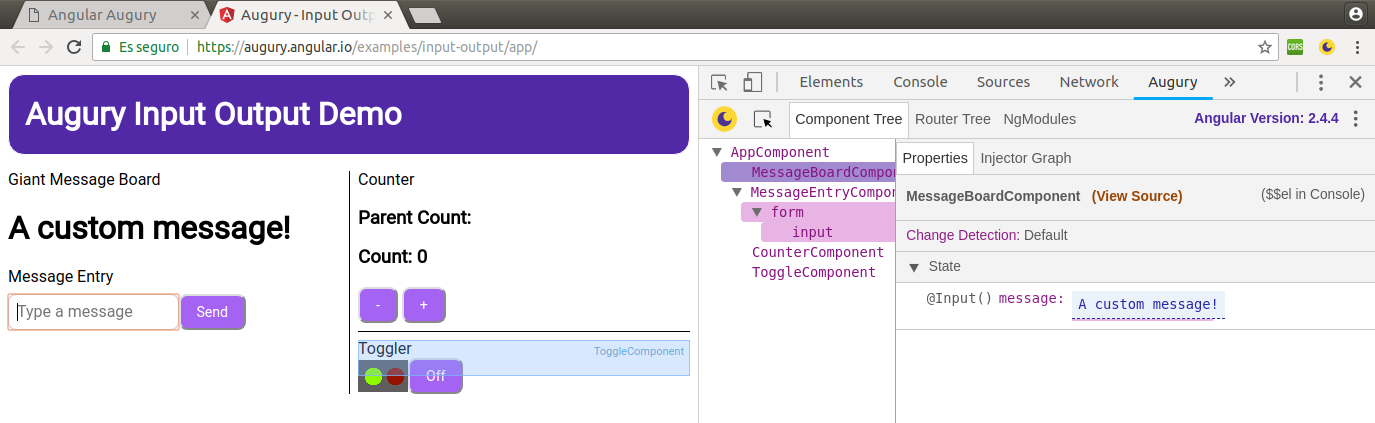Toggle the Off button in Toggler
The image size is (1375, 423).
(x=436, y=376)
